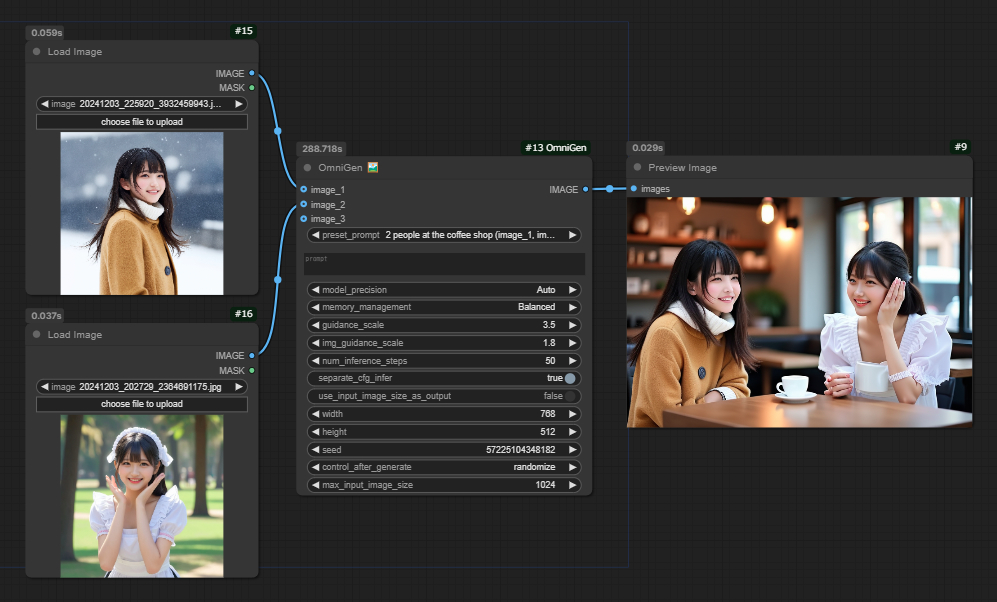Click the midpoint dot on the image_2 link

(277, 280)
